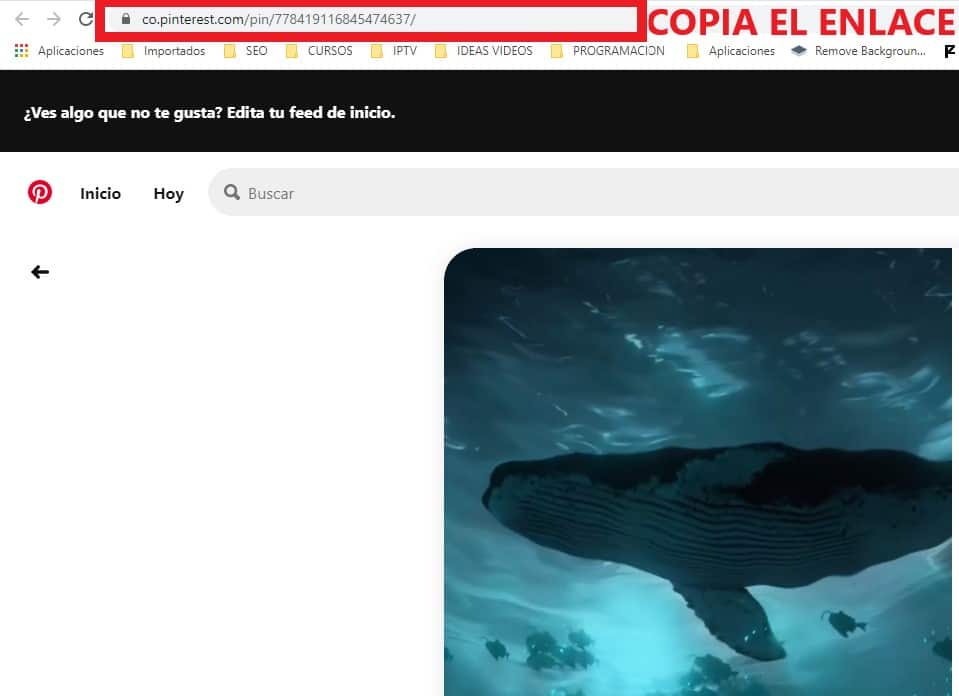Go back using the page's black arrow
Screen dimensions: 959x696
tap(40, 272)
